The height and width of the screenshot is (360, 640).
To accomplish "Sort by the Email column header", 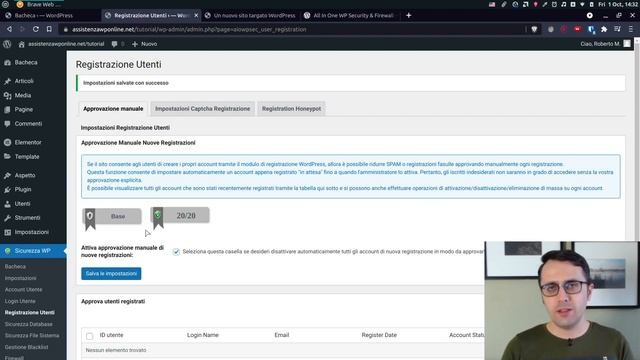I will 282,335.
